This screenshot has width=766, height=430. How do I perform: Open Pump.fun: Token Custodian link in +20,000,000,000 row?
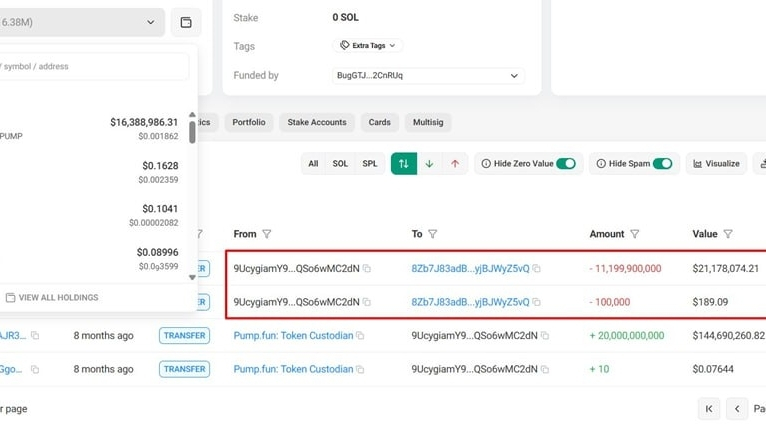[293, 336]
